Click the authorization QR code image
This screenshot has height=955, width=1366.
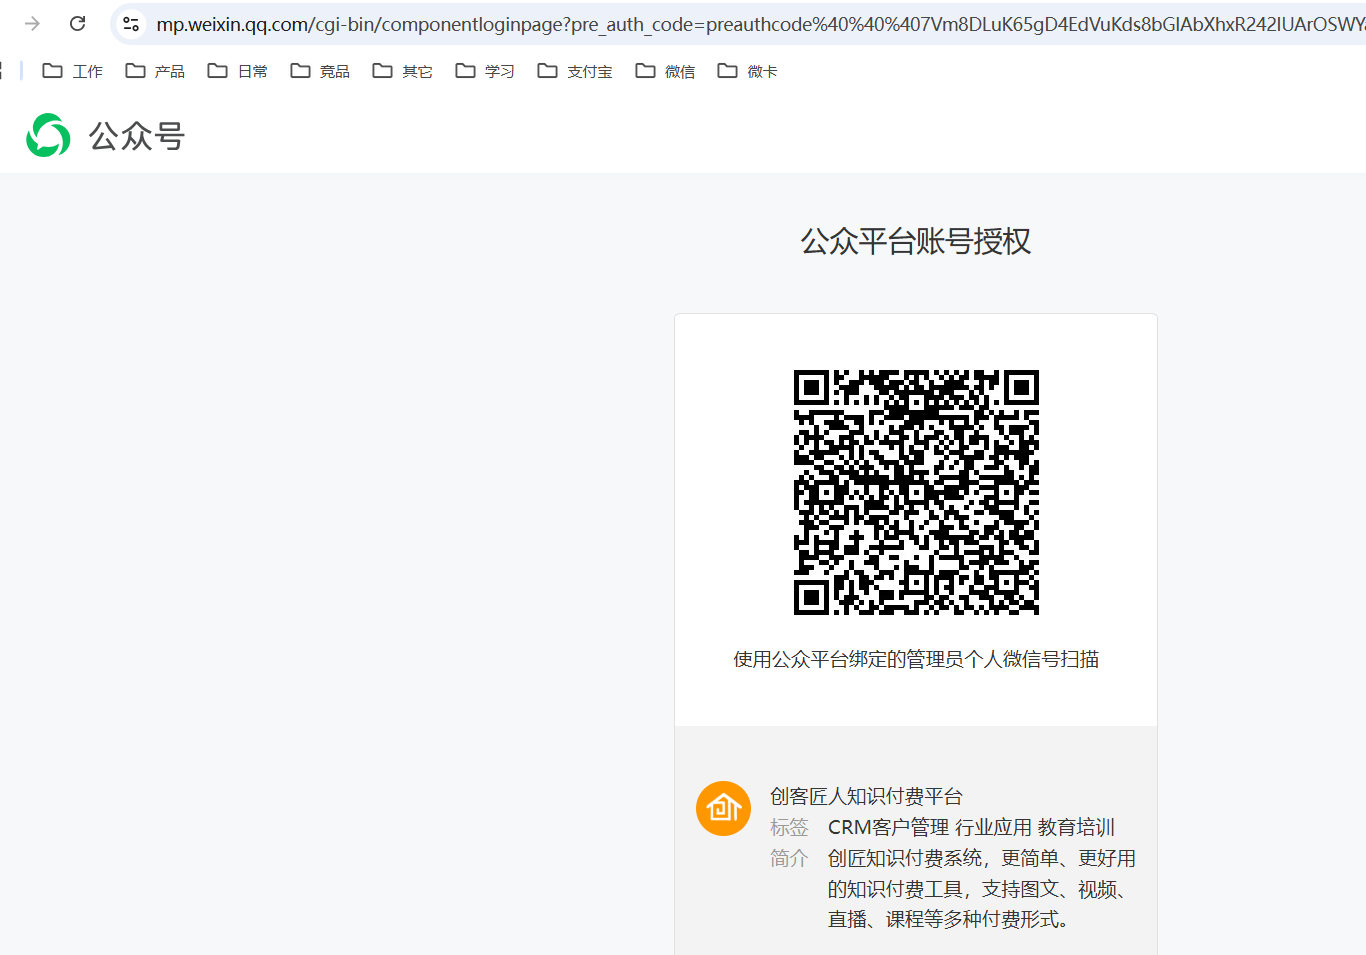(x=916, y=492)
